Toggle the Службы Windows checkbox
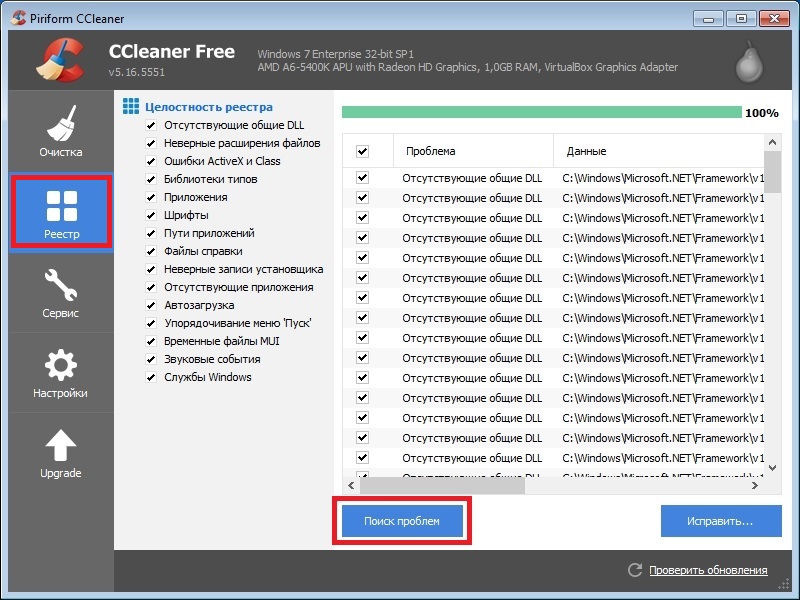The width and height of the screenshot is (800, 600). [151, 377]
